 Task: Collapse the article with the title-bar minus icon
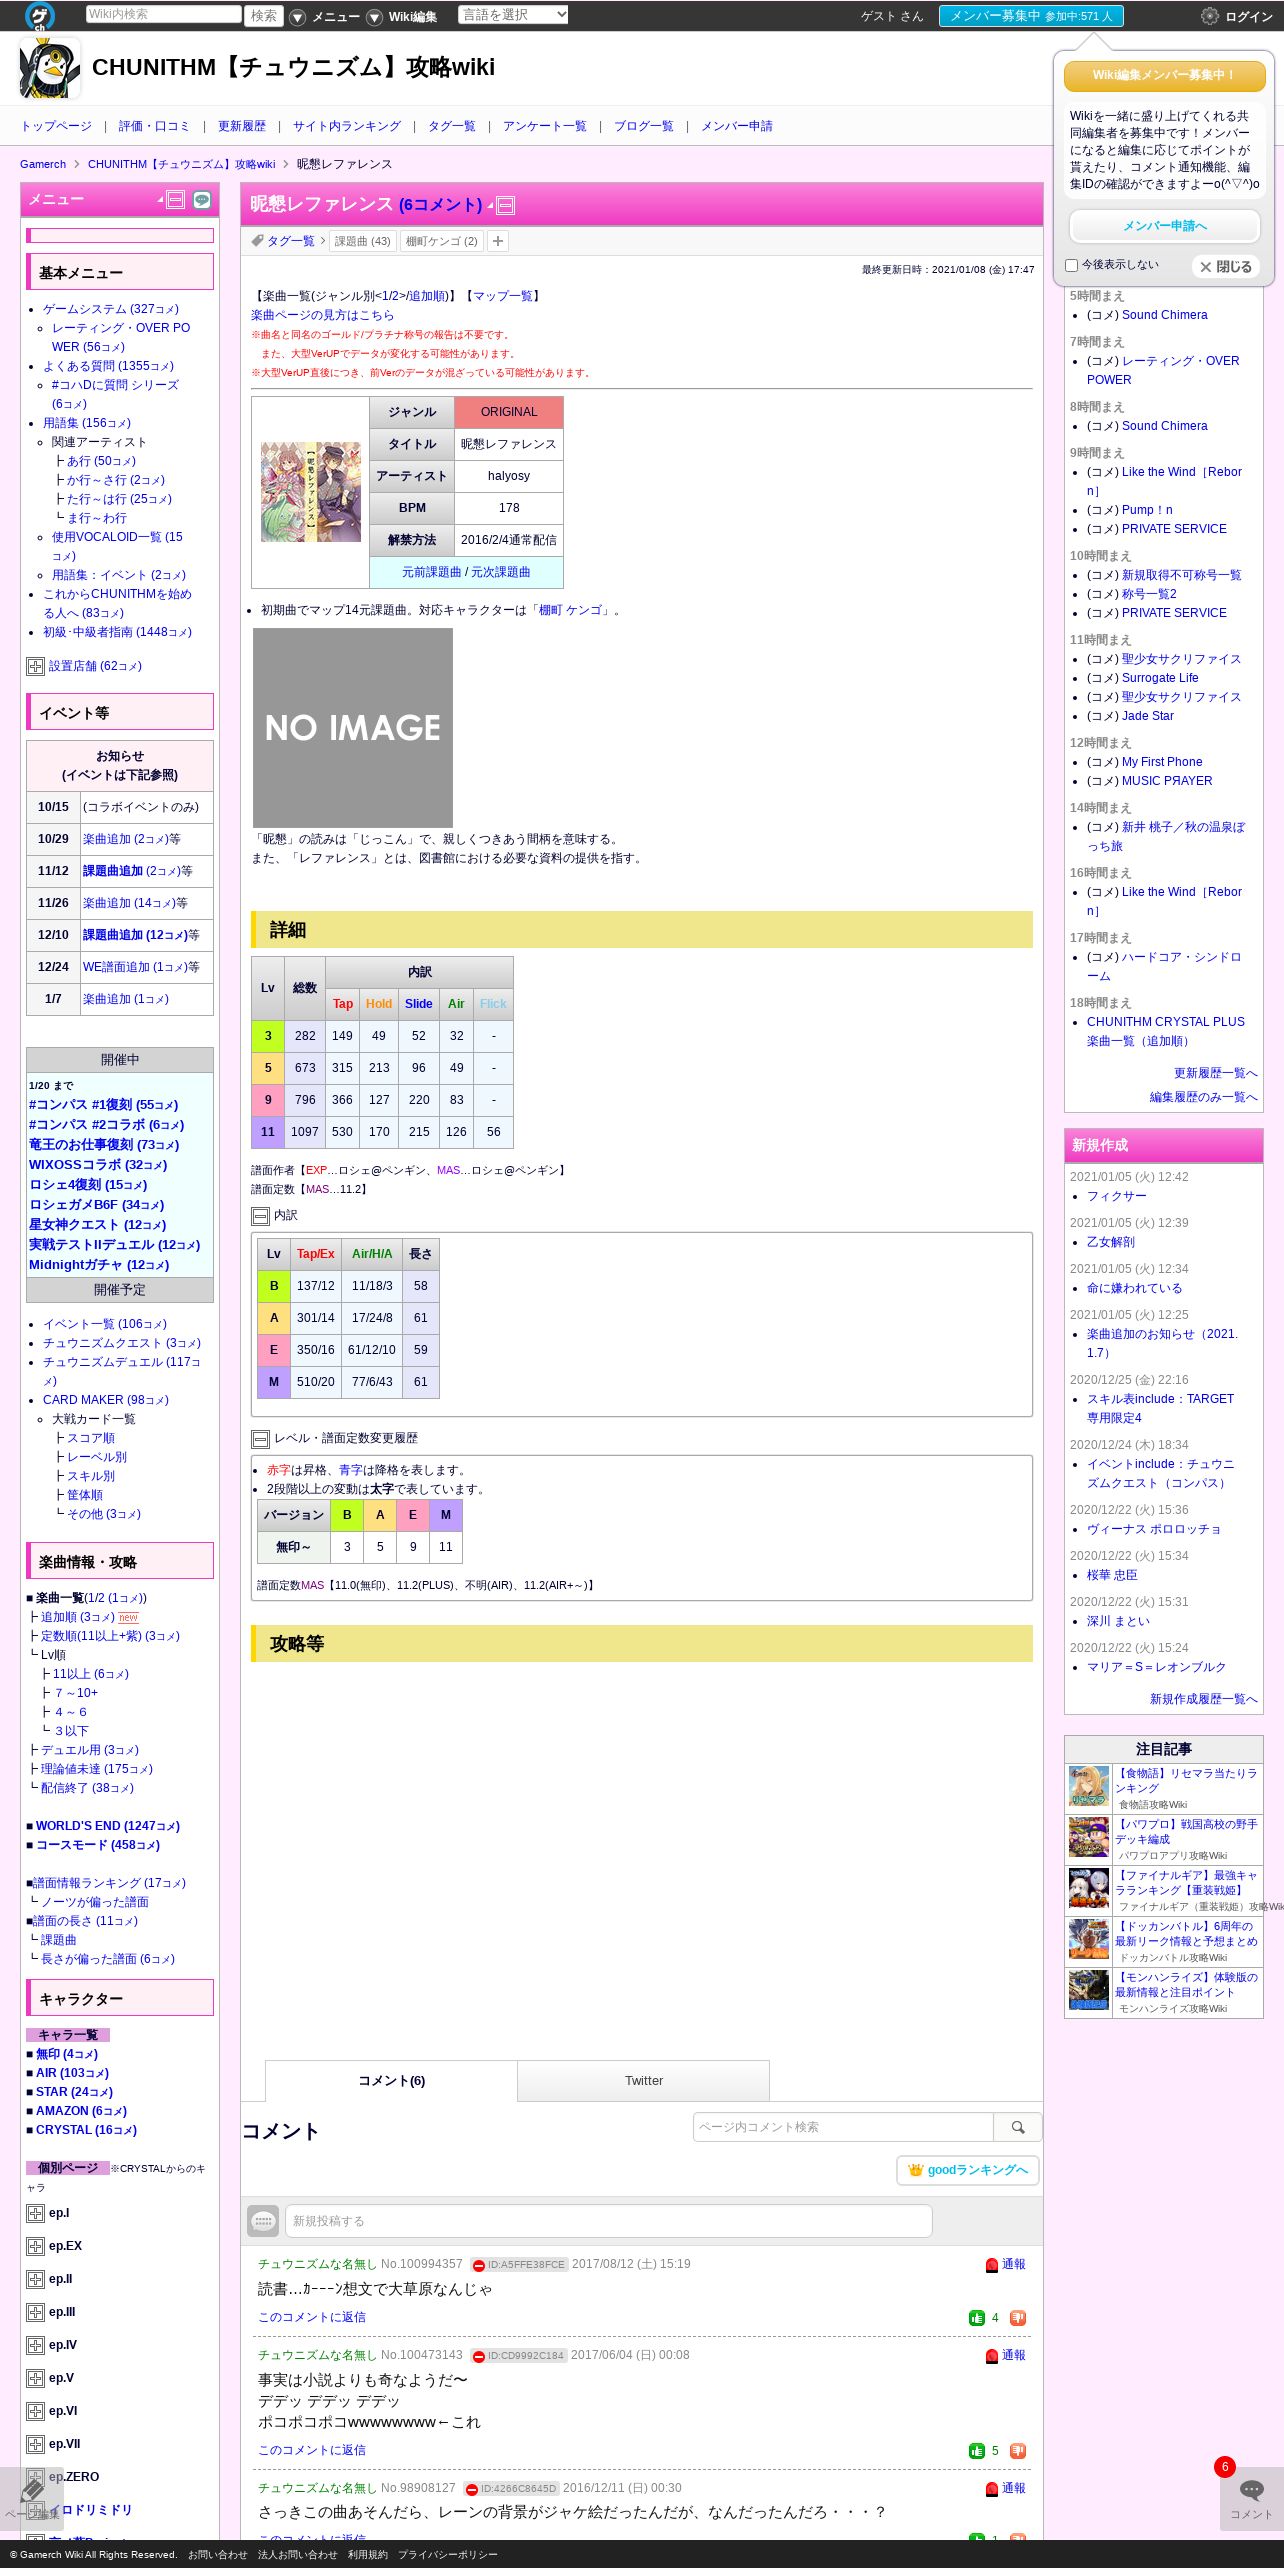pos(506,206)
